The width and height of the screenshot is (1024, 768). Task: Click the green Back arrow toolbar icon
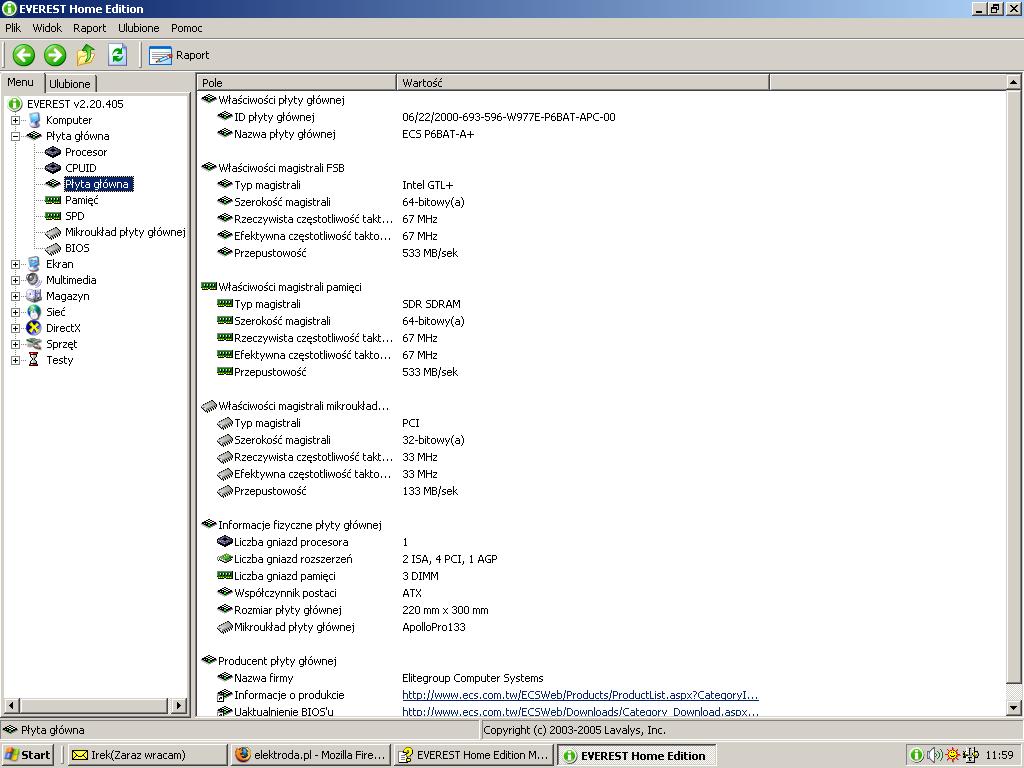point(24,55)
